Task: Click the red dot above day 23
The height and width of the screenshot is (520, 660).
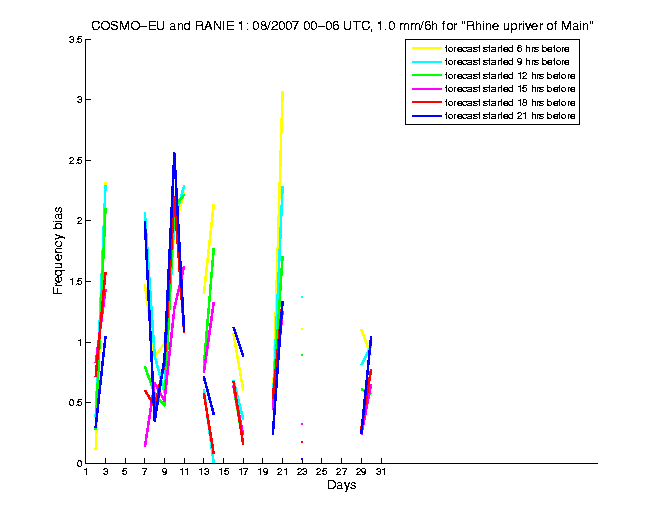Action: pyautogui.click(x=302, y=442)
